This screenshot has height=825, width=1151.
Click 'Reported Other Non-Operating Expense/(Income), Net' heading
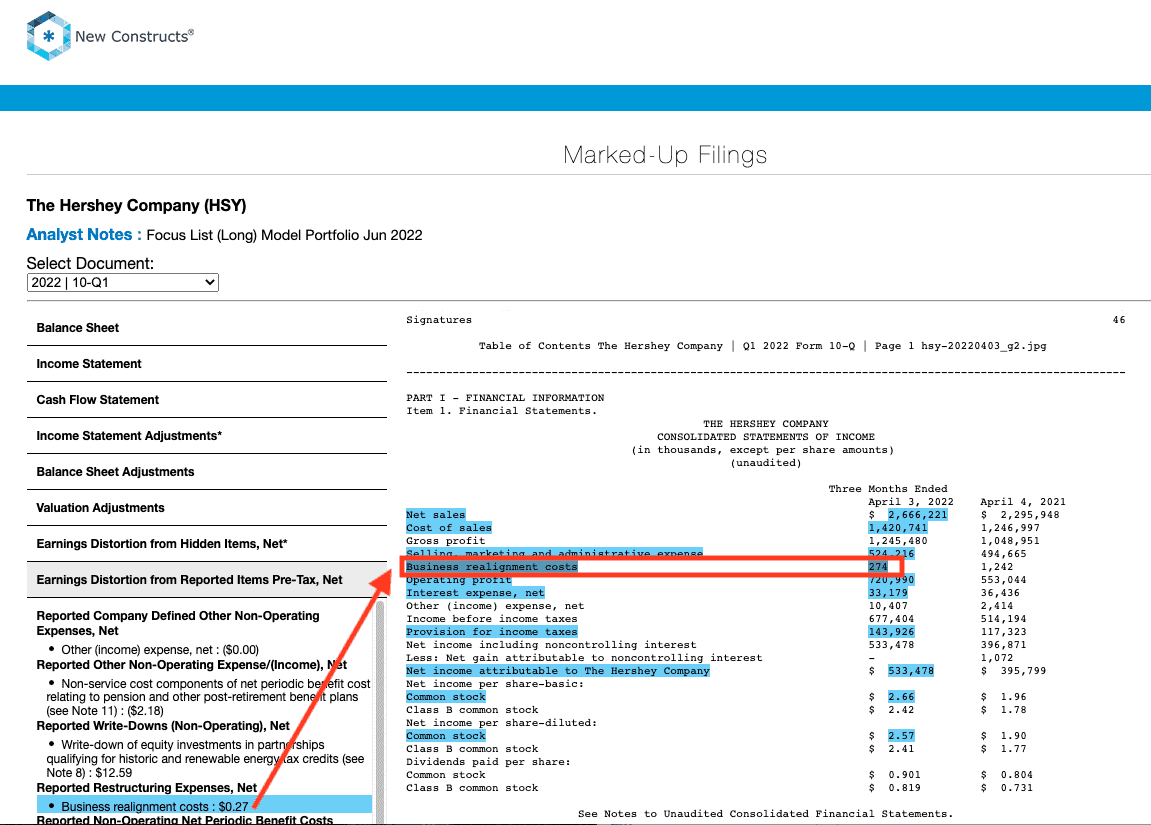192,665
